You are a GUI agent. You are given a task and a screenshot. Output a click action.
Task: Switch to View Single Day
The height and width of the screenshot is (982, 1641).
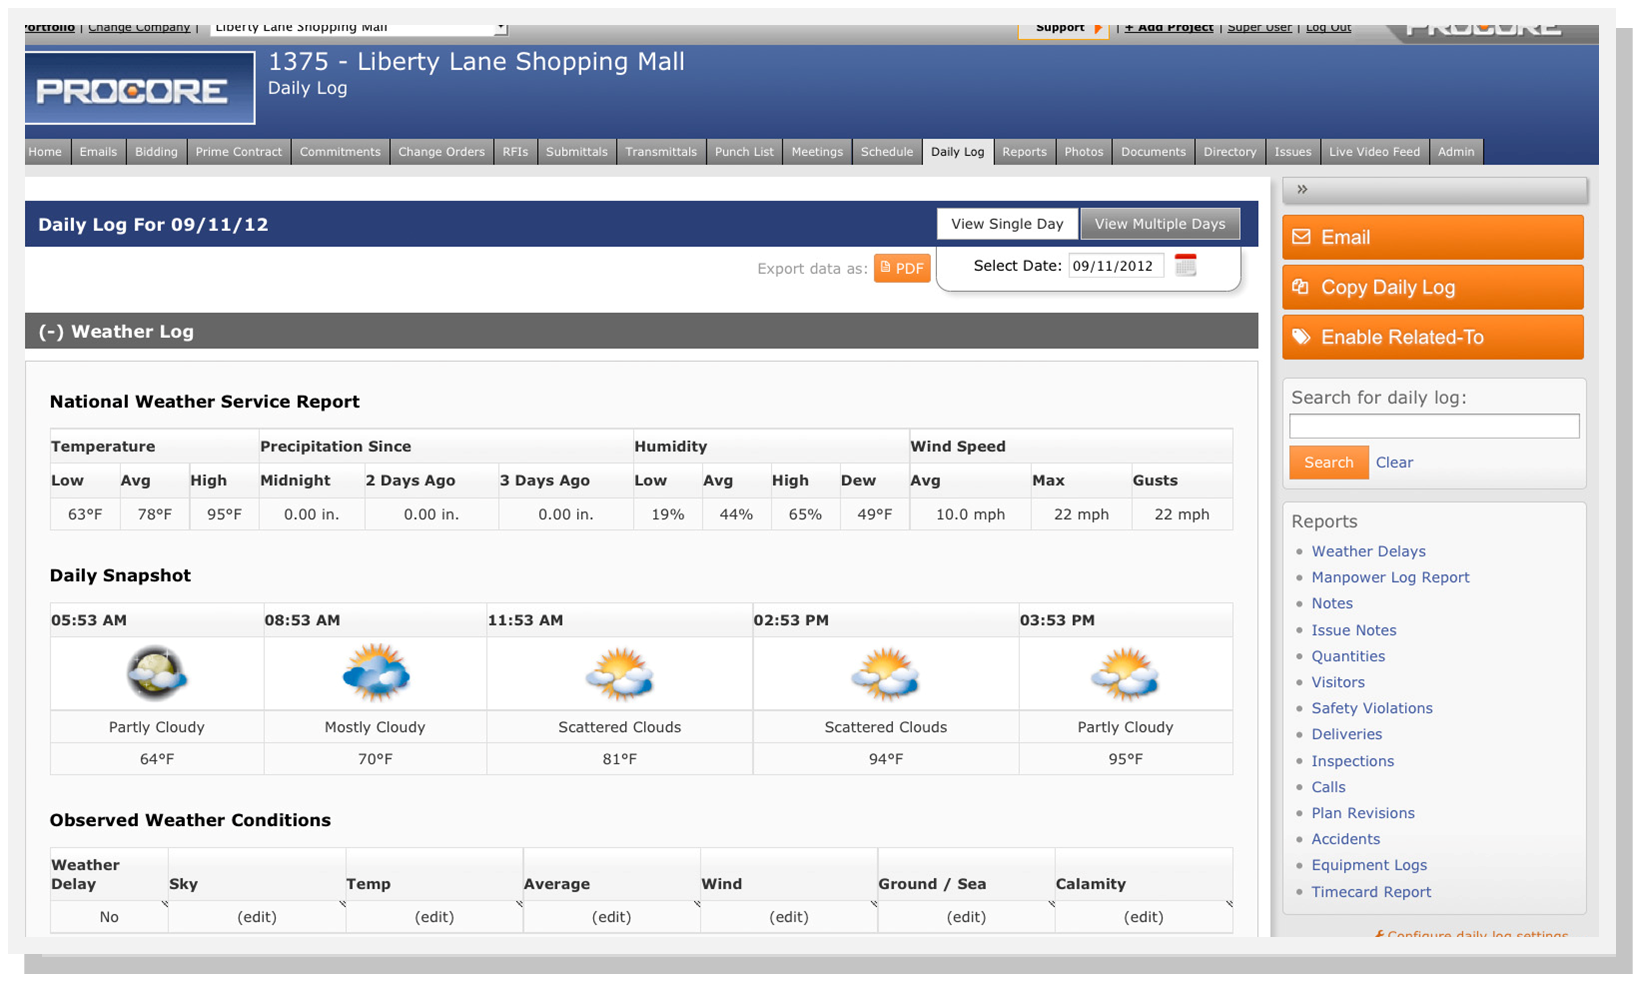[x=1007, y=224]
